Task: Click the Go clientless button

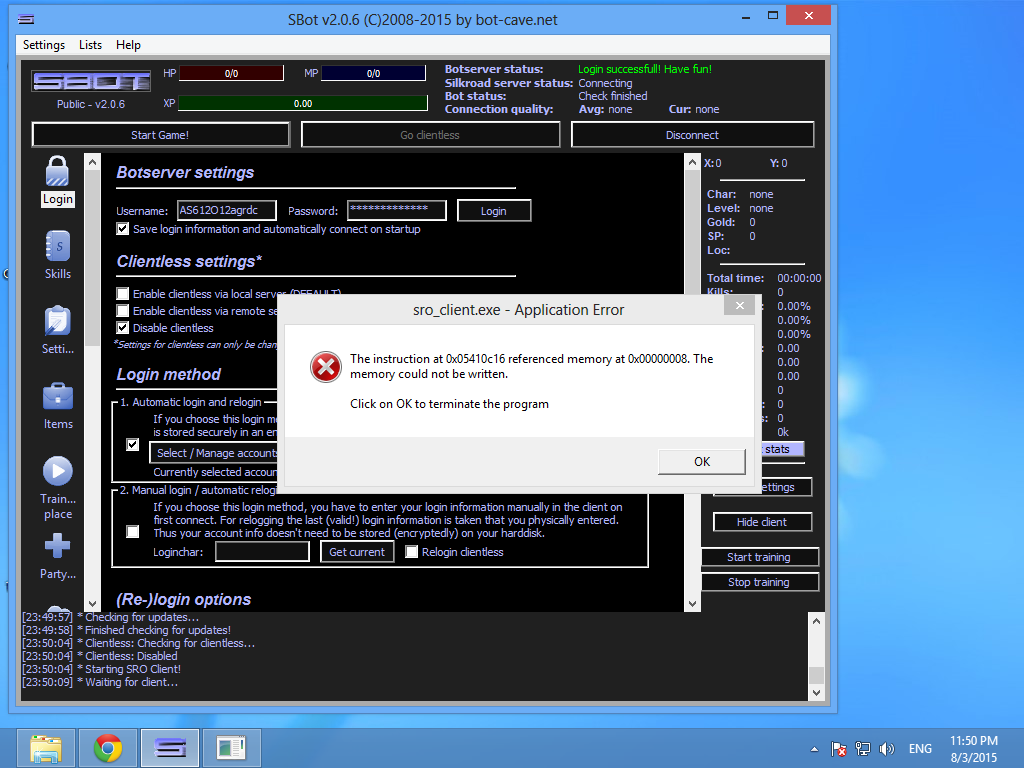Action: pyautogui.click(x=430, y=135)
